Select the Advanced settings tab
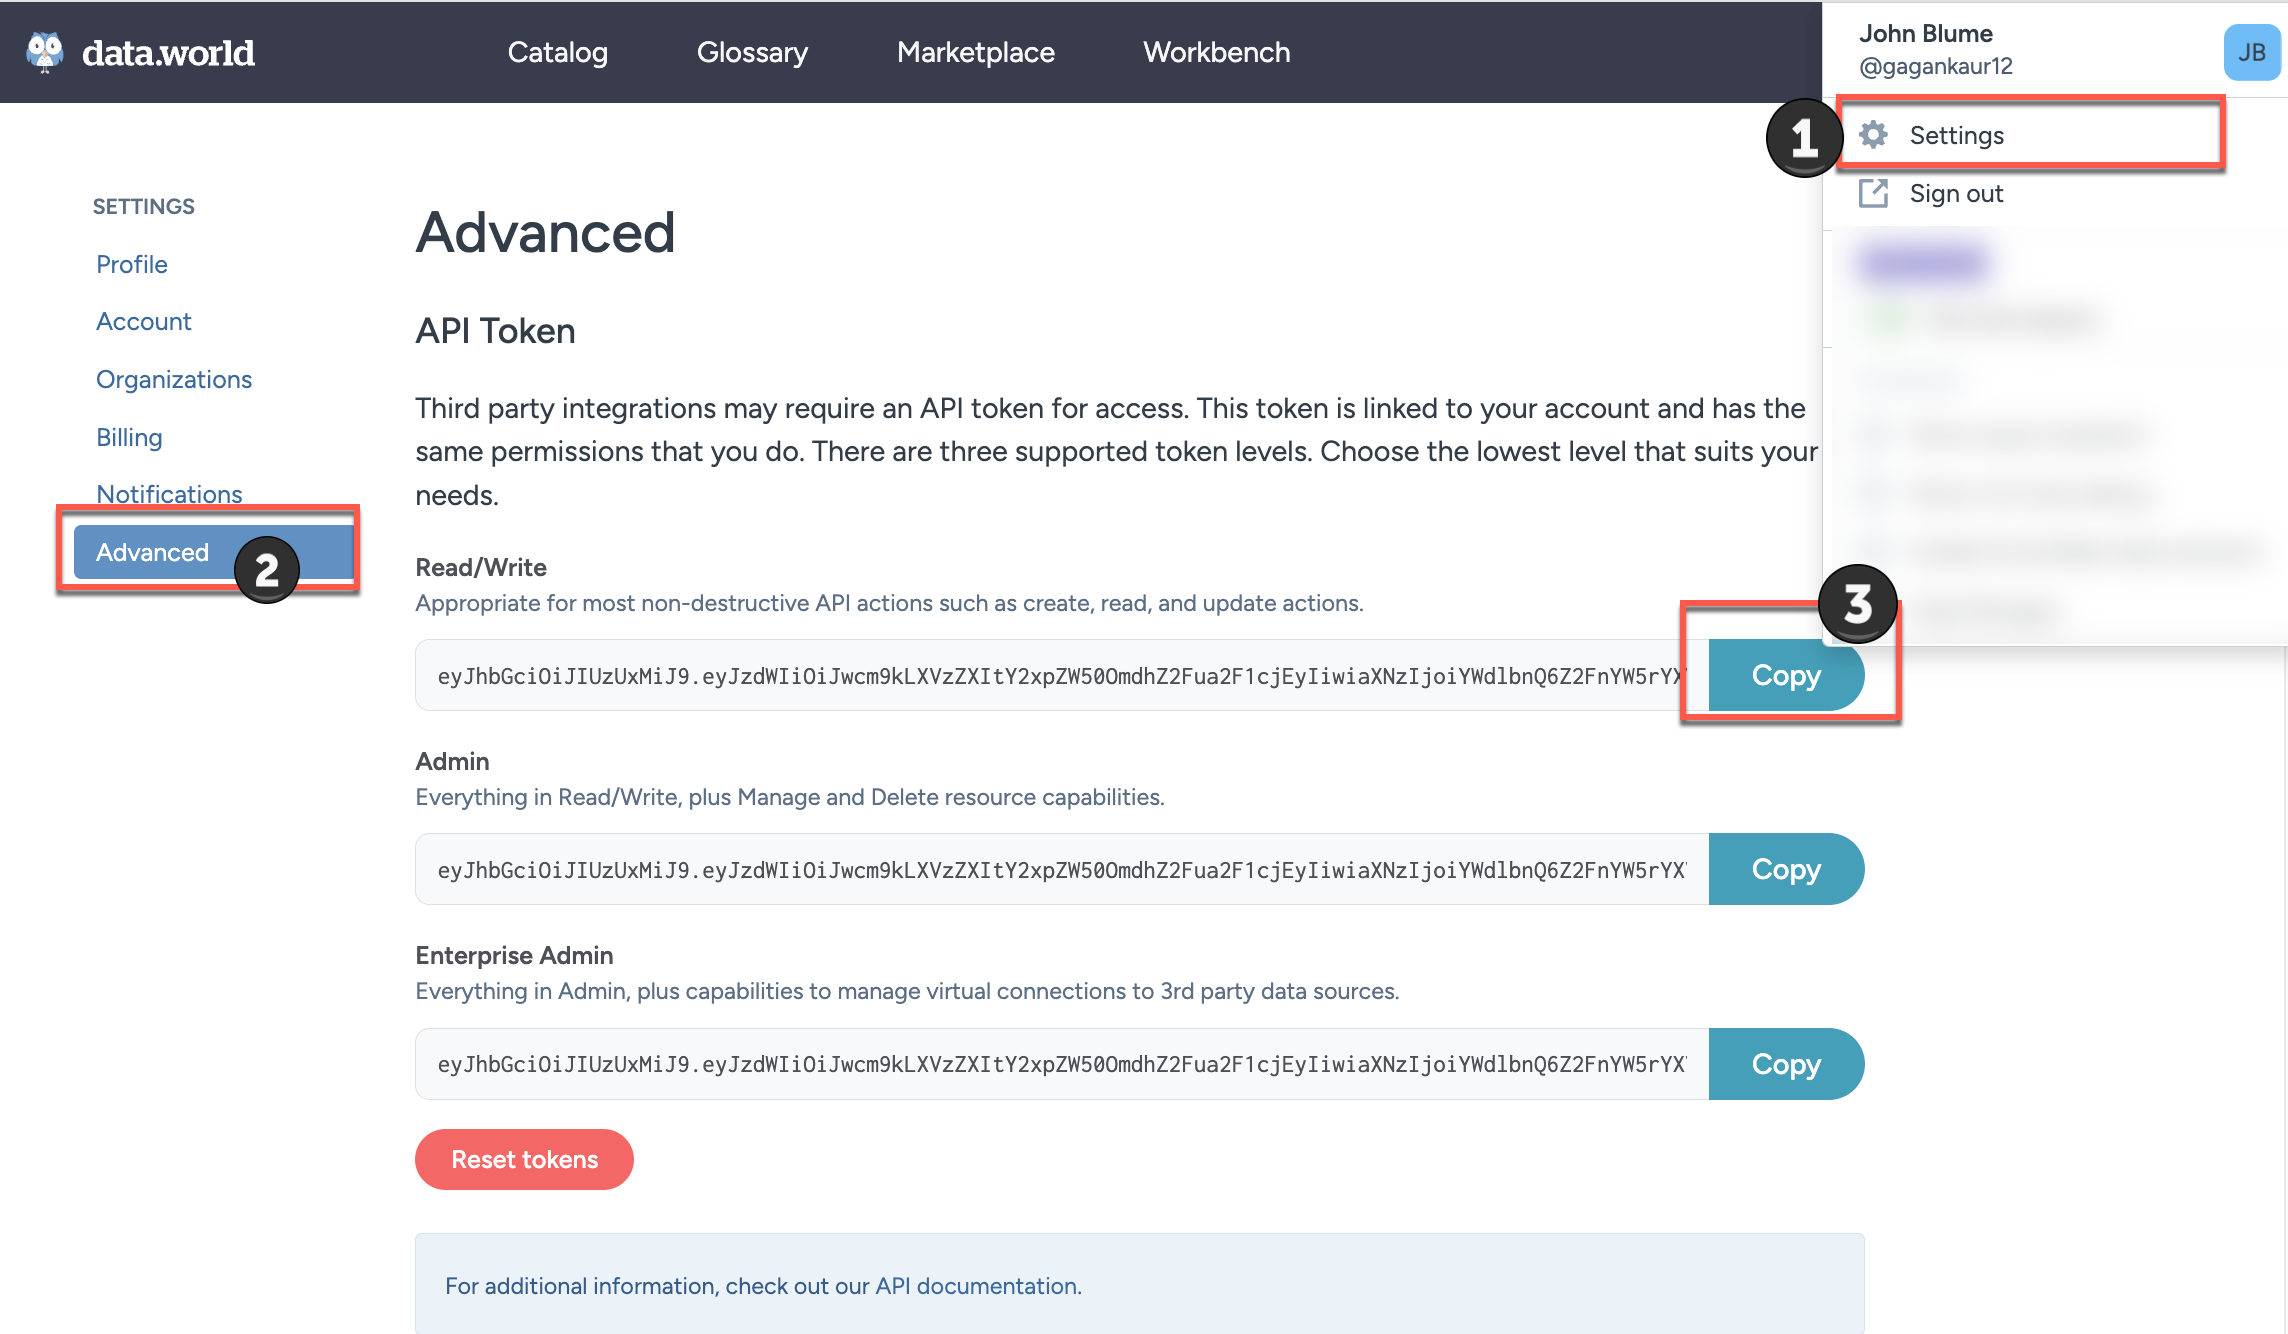Viewport: 2288px width, 1334px height. coord(151,552)
